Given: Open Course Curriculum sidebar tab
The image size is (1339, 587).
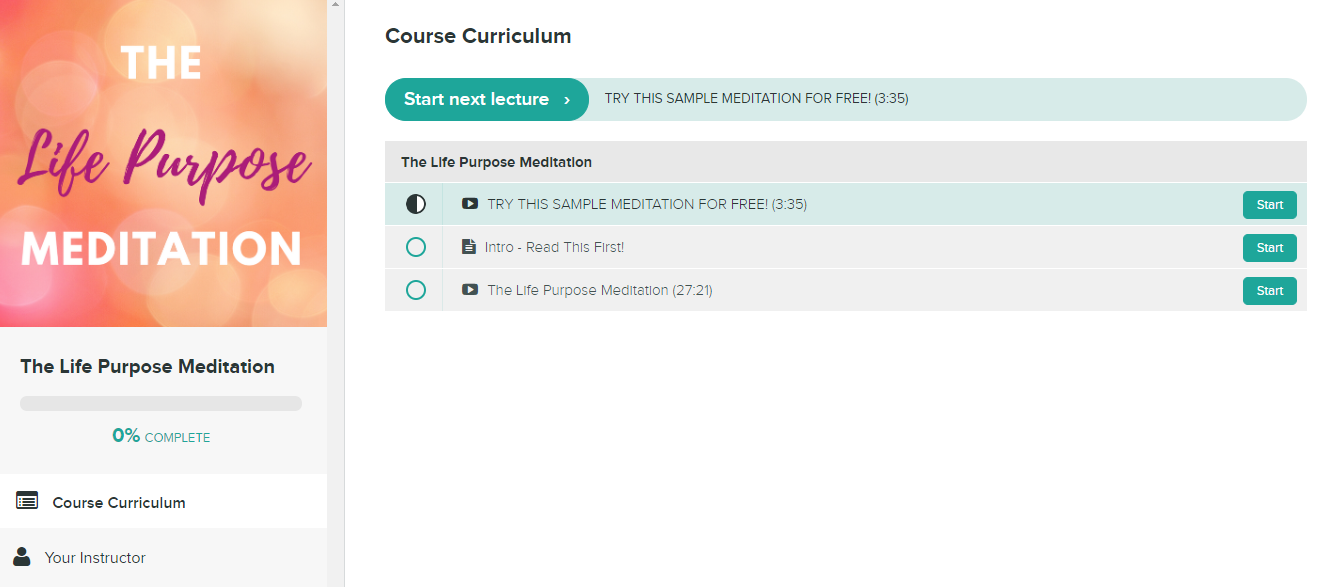Looking at the screenshot, I should (x=163, y=502).
